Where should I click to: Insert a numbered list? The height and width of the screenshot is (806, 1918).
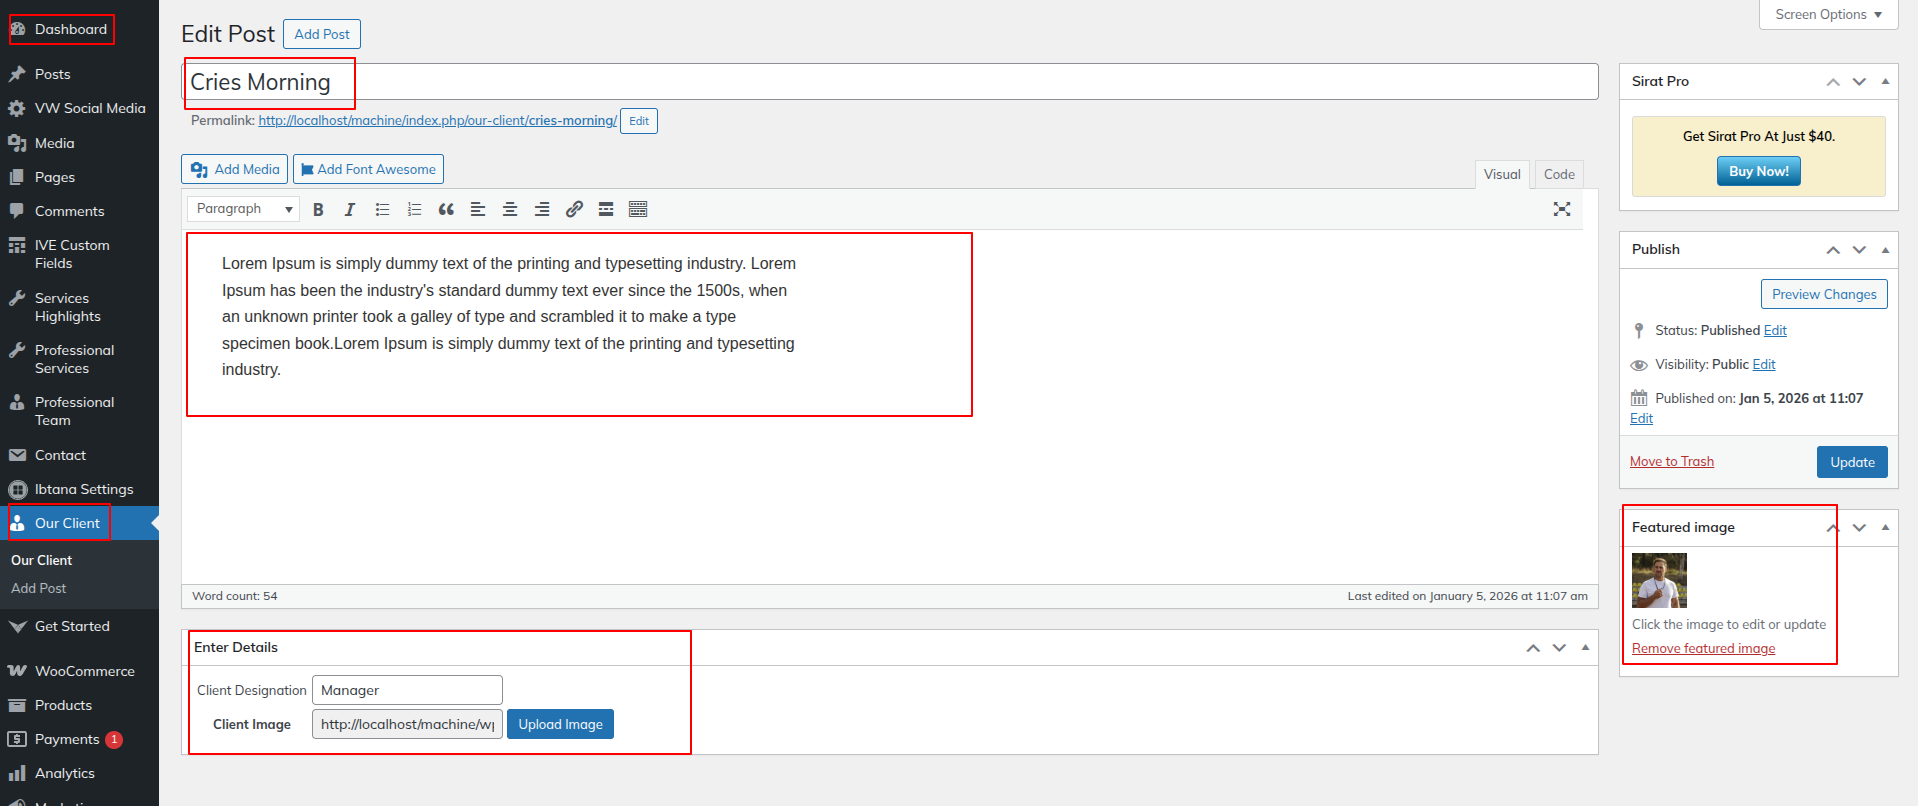(x=414, y=210)
